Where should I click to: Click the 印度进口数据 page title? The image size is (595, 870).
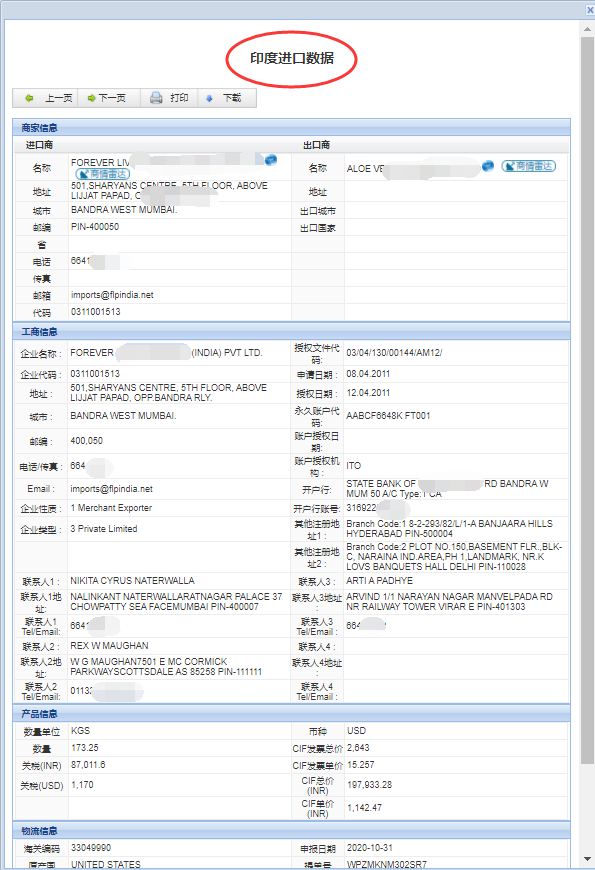pos(292,58)
